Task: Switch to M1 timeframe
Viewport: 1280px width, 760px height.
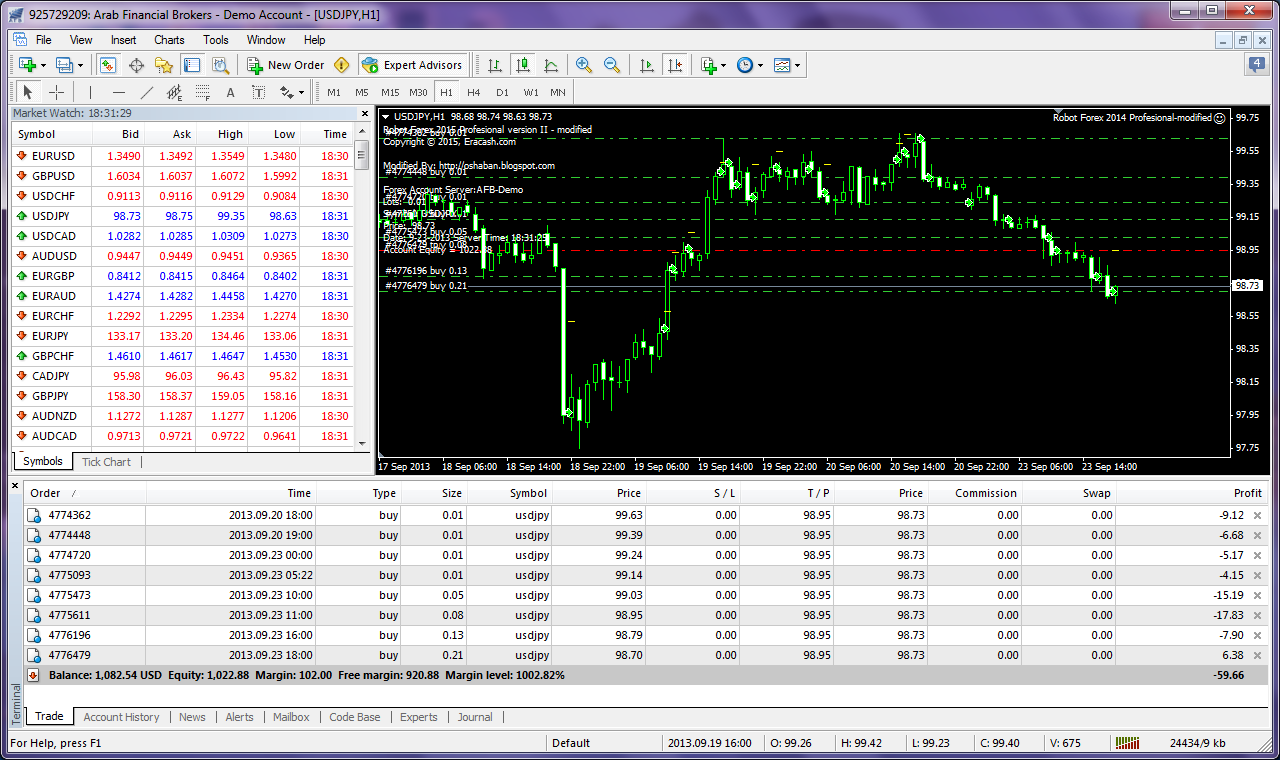Action: 334,92
